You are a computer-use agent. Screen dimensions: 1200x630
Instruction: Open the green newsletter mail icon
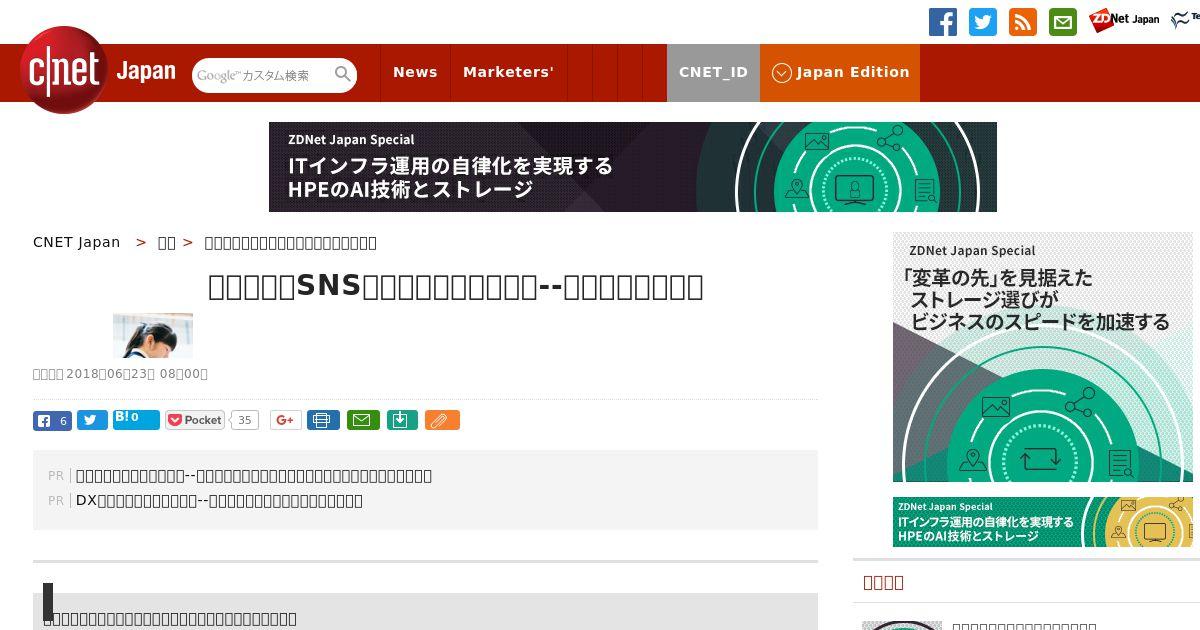(x=1063, y=22)
